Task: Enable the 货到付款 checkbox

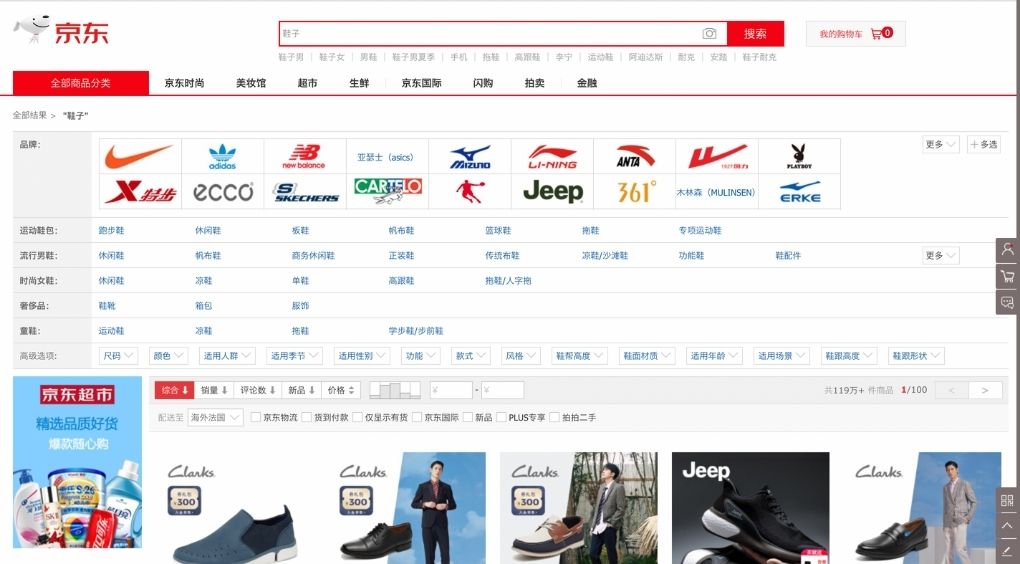Action: [x=306, y=418]
